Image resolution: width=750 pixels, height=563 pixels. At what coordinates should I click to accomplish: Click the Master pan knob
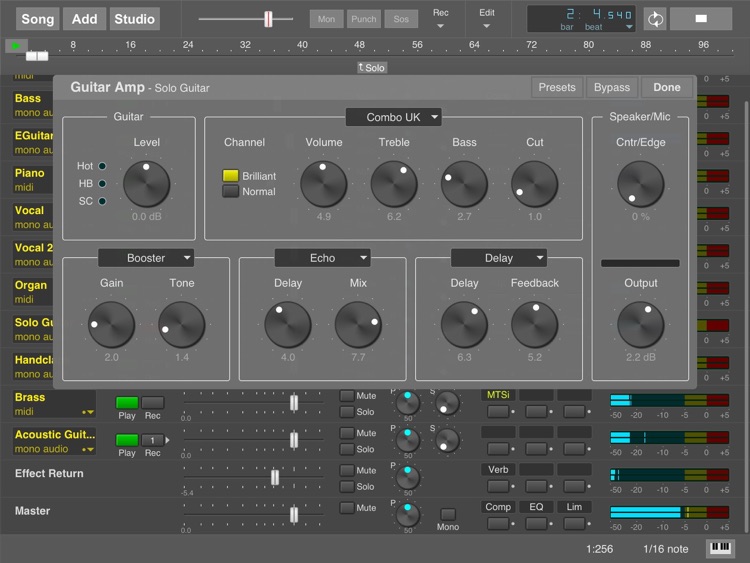click(407, 514)
